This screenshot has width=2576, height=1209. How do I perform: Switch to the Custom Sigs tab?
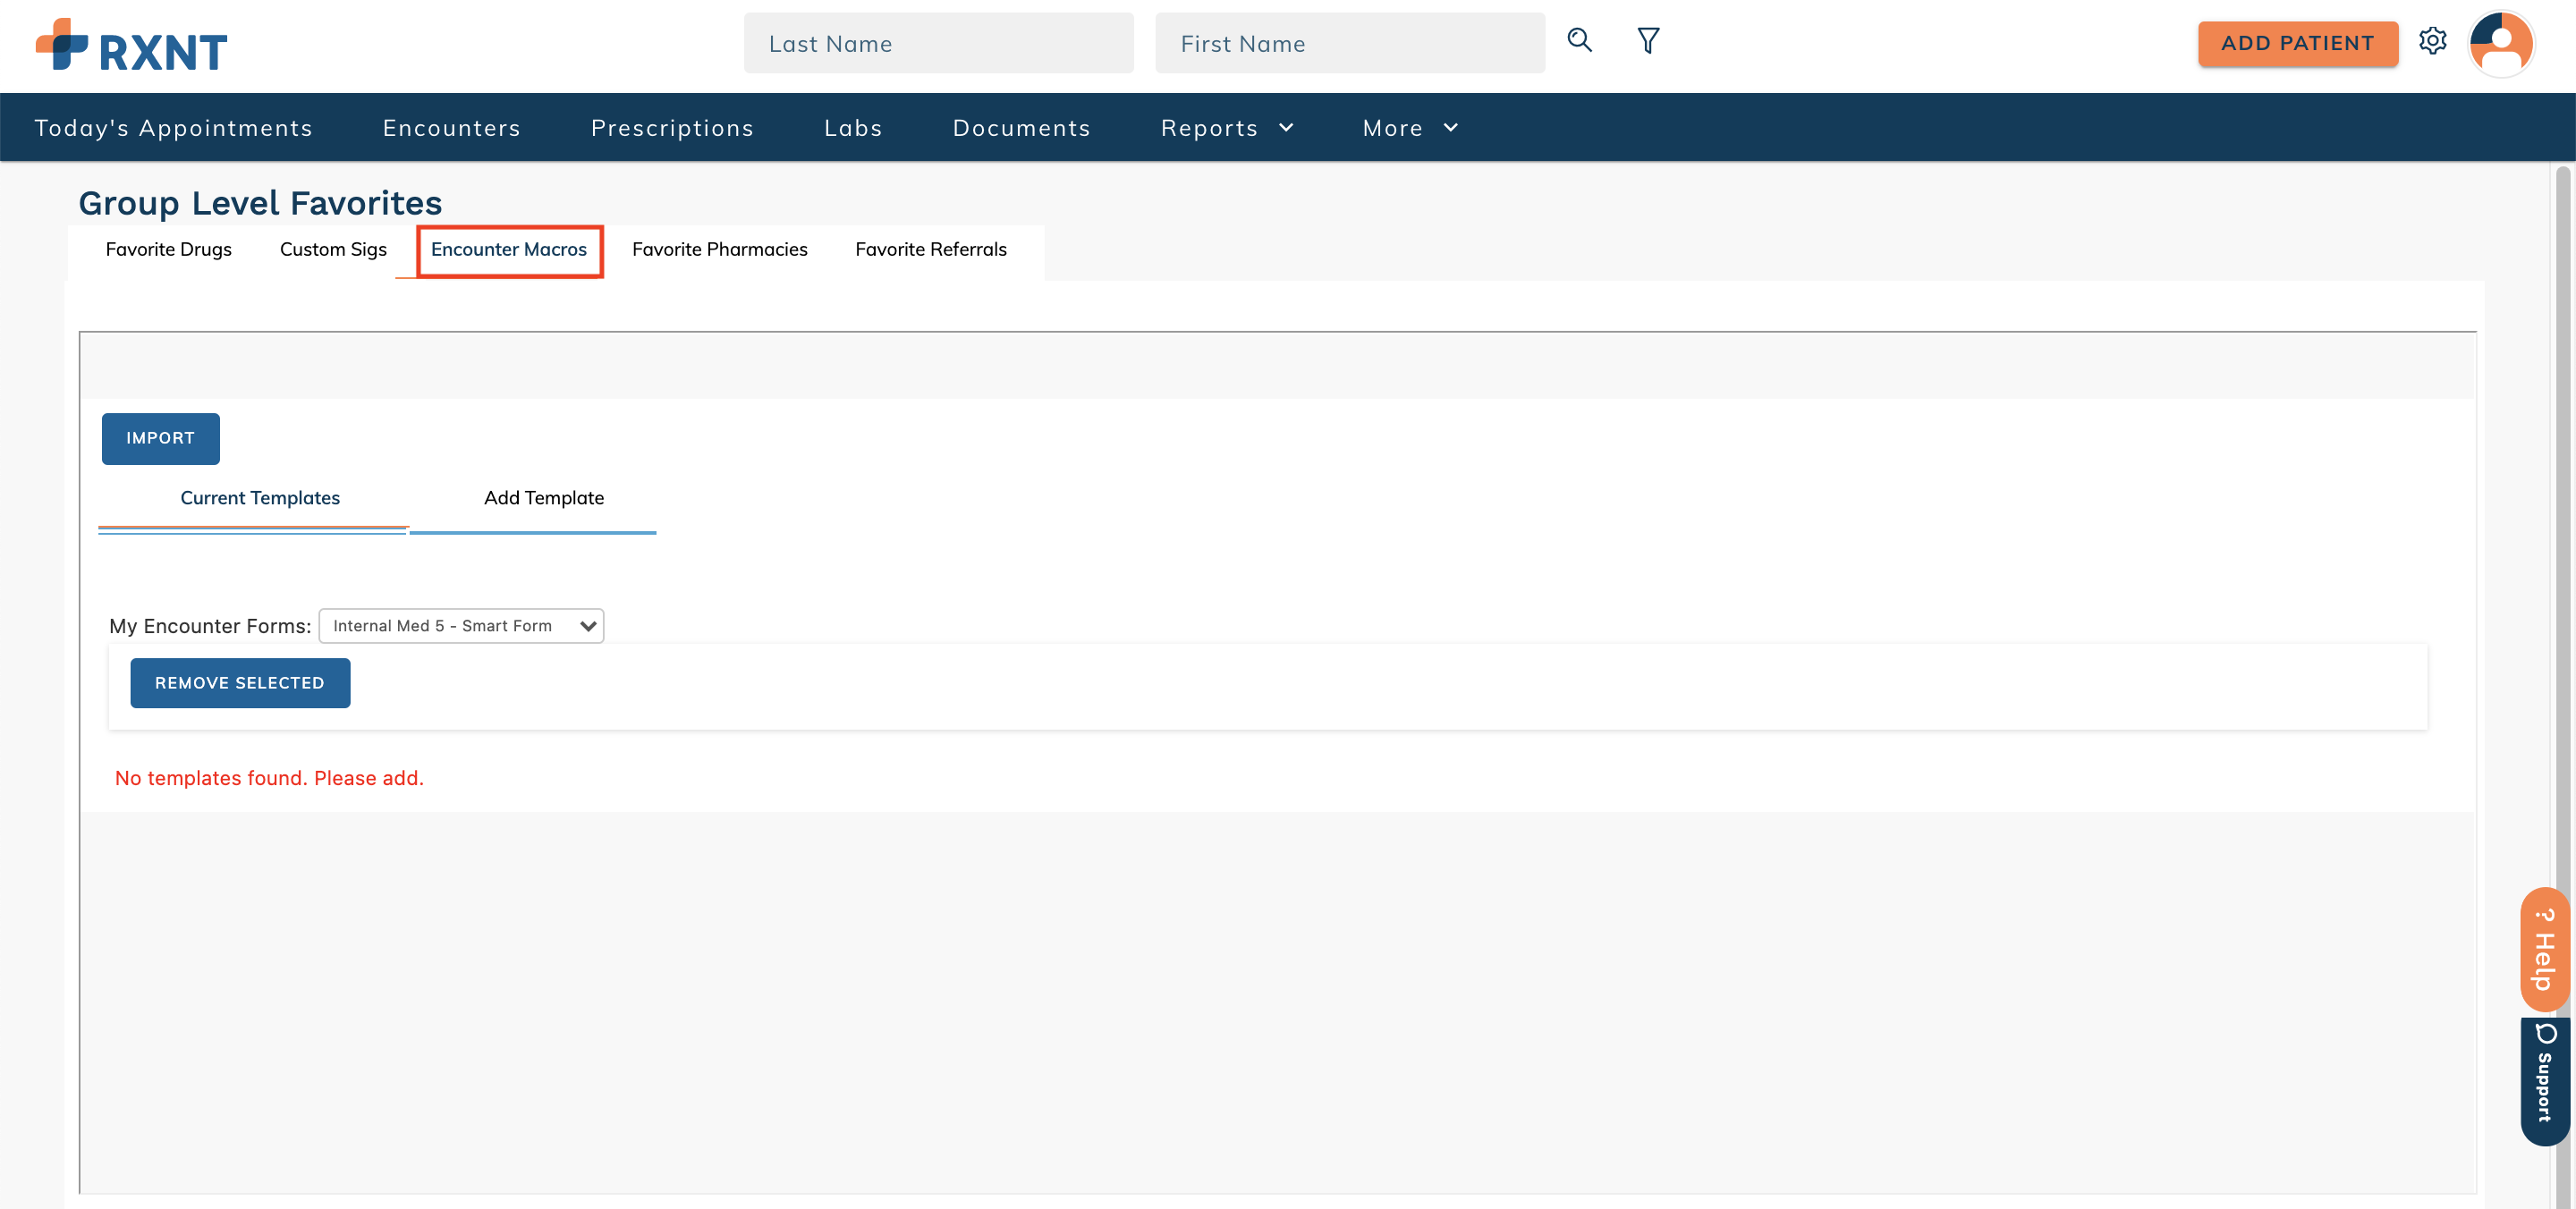(x=332, y=250)
